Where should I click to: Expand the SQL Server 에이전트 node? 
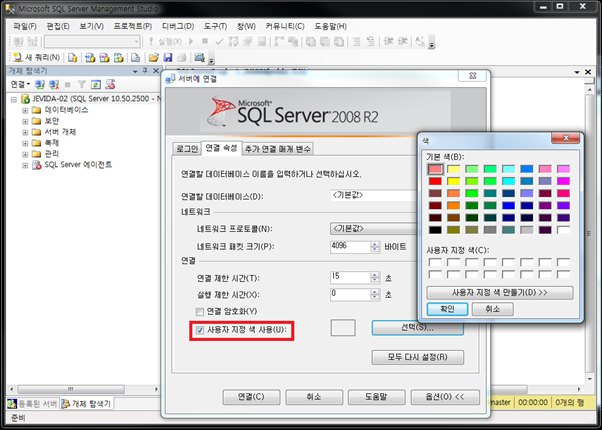[x=25, y=165]
